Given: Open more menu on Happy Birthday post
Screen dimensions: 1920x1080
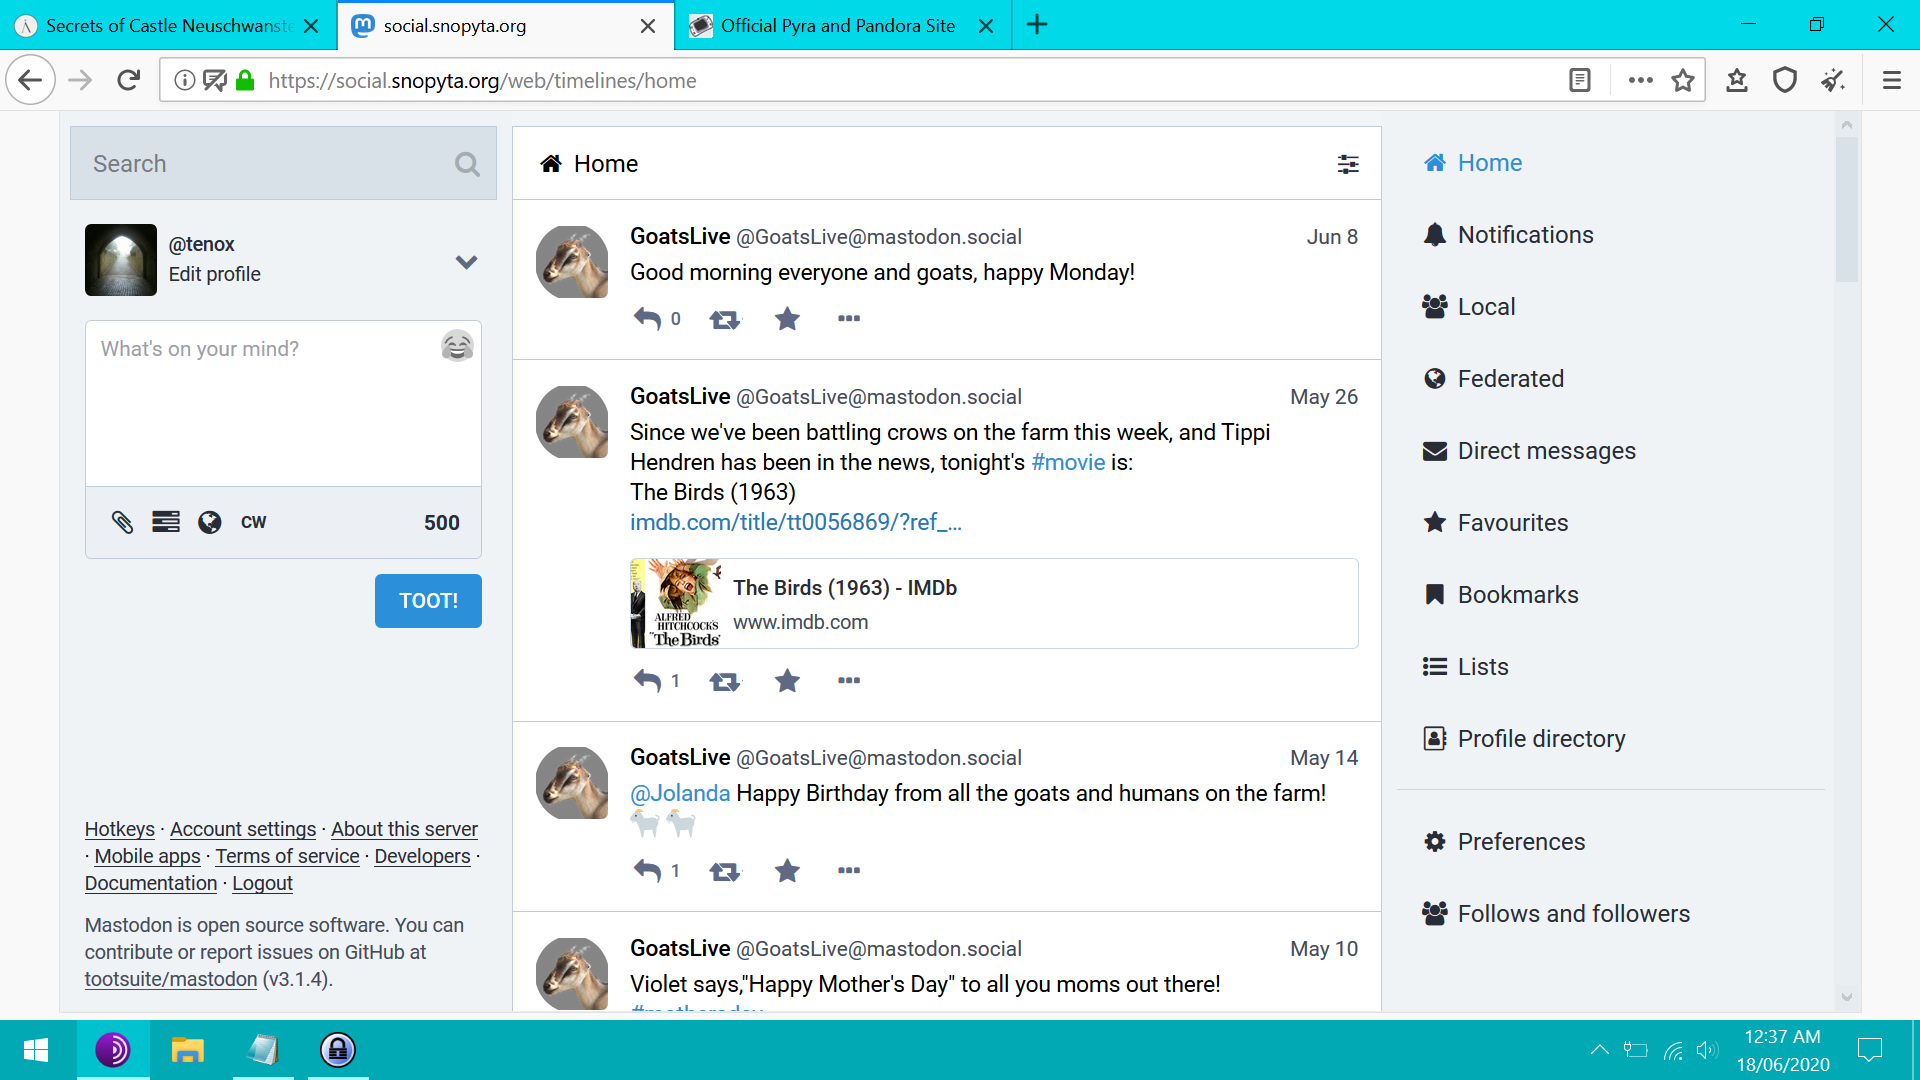Looking at the screenshot, I should point(849,871).
